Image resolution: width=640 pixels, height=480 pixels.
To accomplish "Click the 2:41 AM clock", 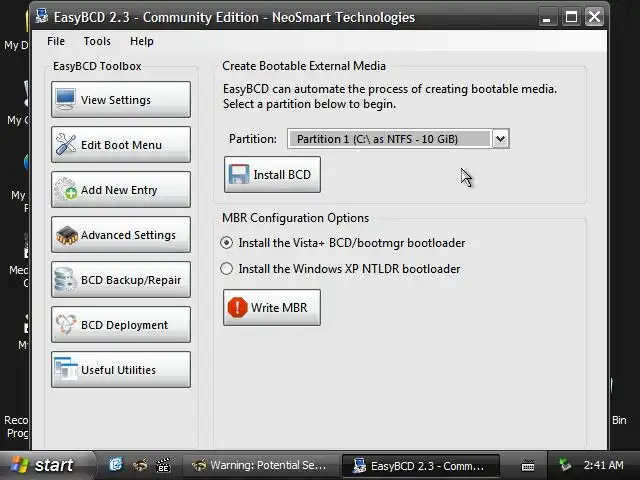I will pos(603,465).
